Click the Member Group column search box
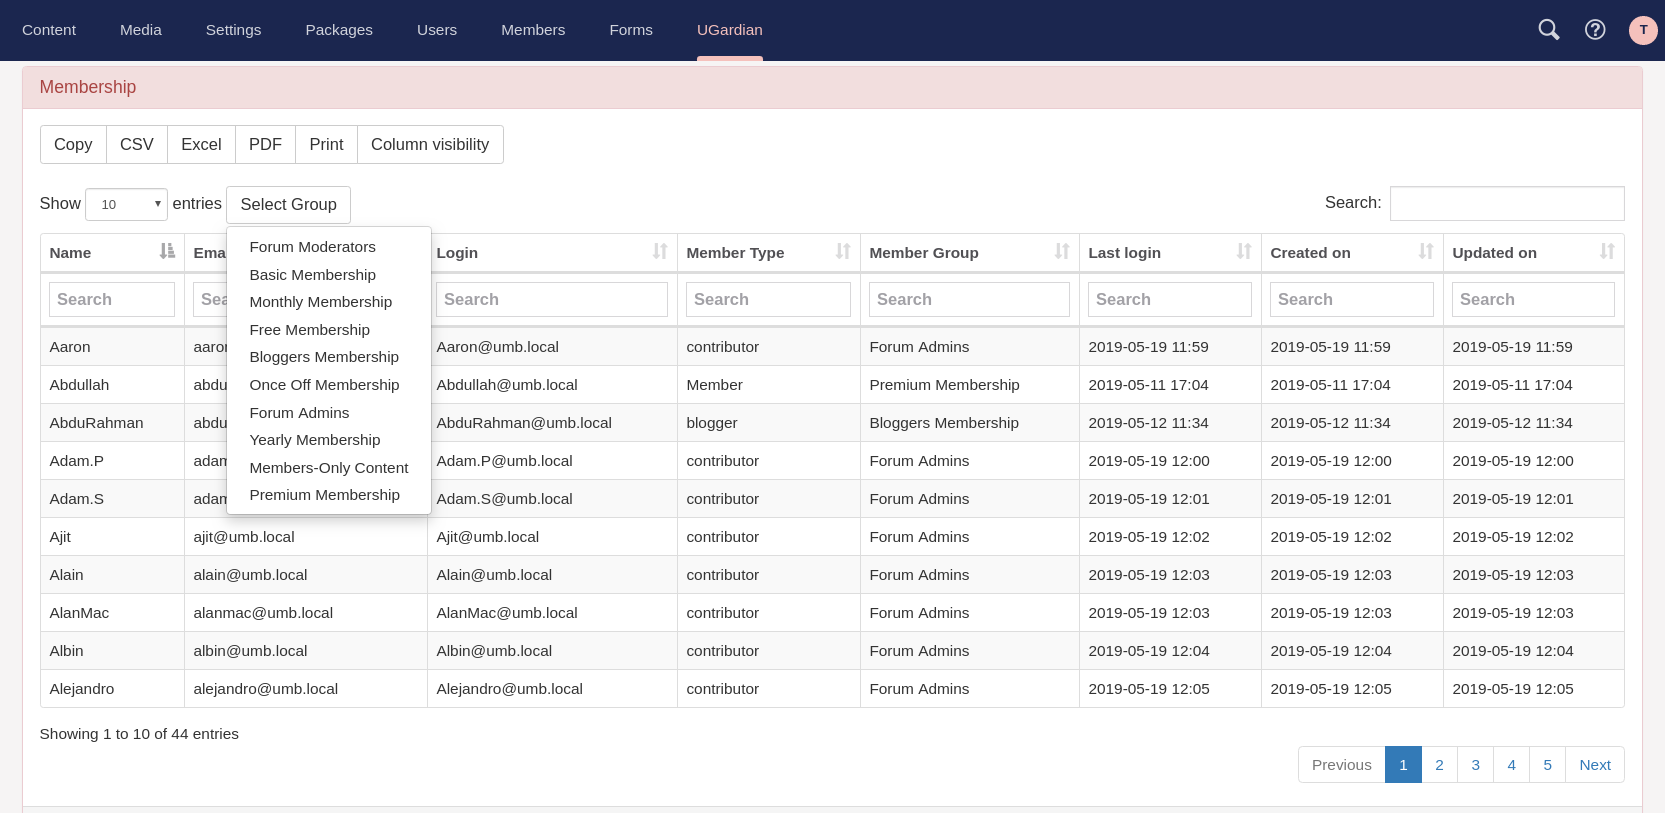This screenshot has width=1665, height=813. (x=968, y=300)
